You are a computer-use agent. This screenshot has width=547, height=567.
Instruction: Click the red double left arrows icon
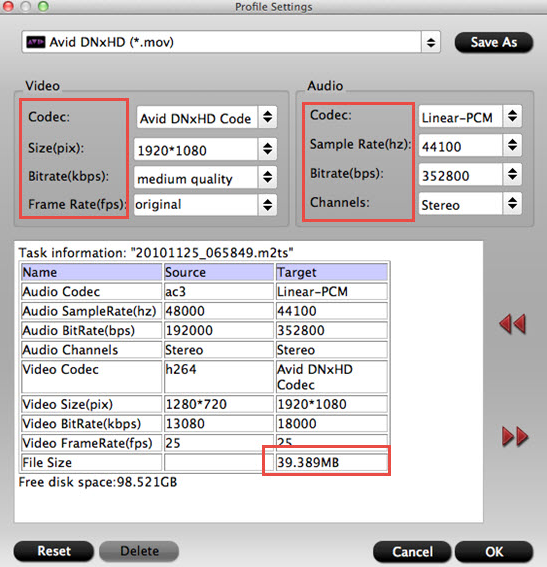(x=512, y=324)
